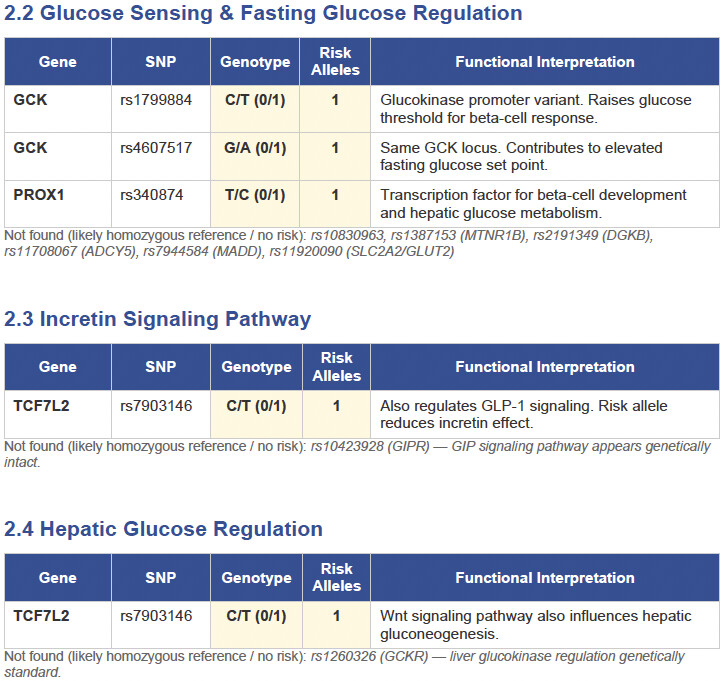Viewport: 725px width, 681px height.
Task: Select the rs340874 SNP cell
Action: [153, 195]
